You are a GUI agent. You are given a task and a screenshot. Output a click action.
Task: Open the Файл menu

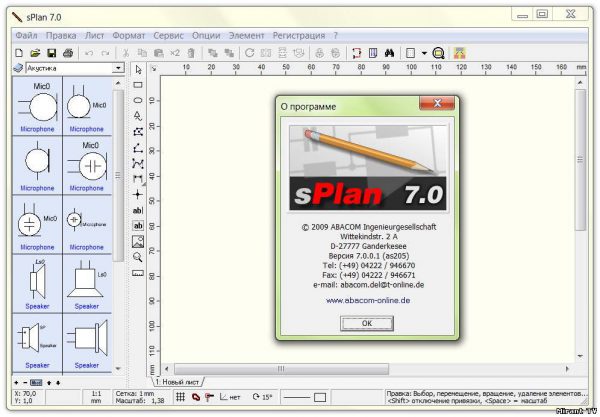click(x=26, y=36)
